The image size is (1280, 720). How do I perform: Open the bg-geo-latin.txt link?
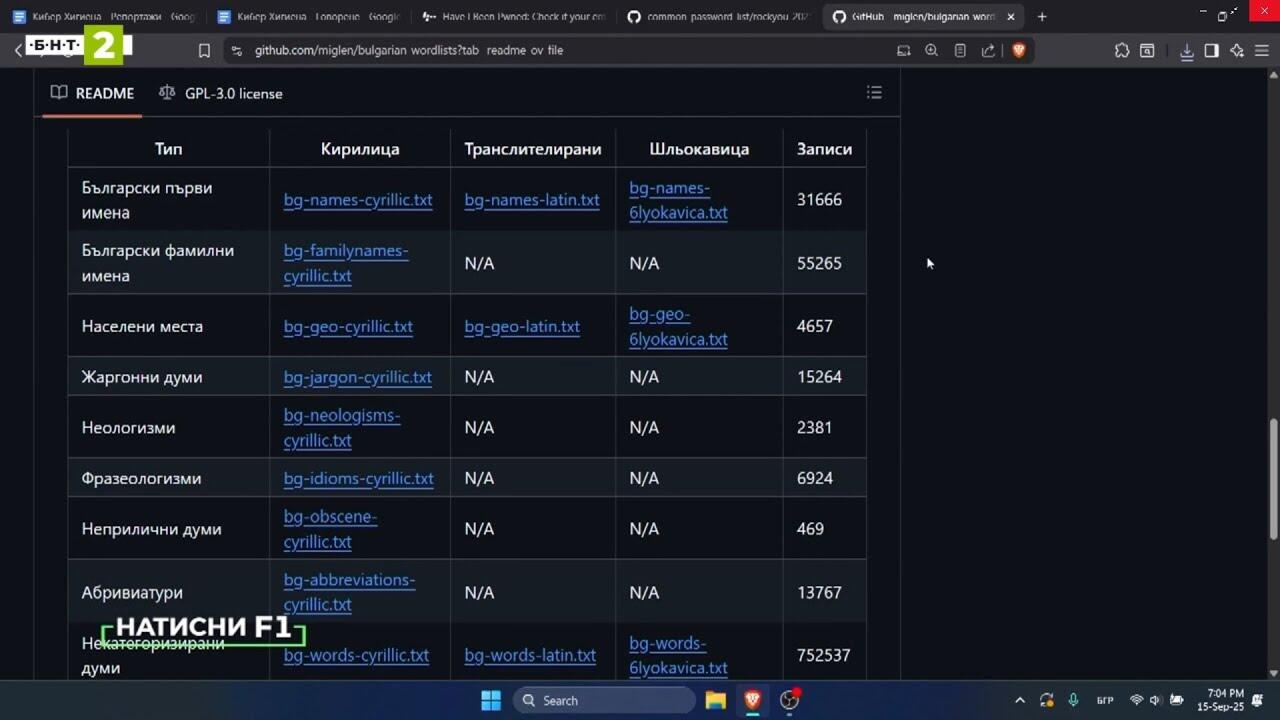click(x=521, y=326)
